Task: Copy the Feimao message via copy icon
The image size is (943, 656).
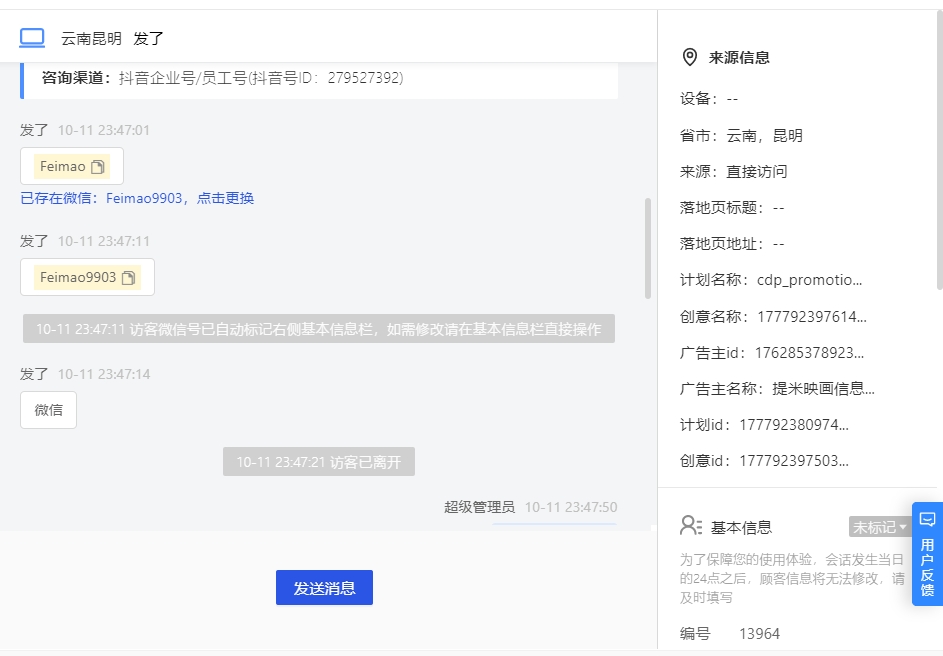Action: coord(97,167)
